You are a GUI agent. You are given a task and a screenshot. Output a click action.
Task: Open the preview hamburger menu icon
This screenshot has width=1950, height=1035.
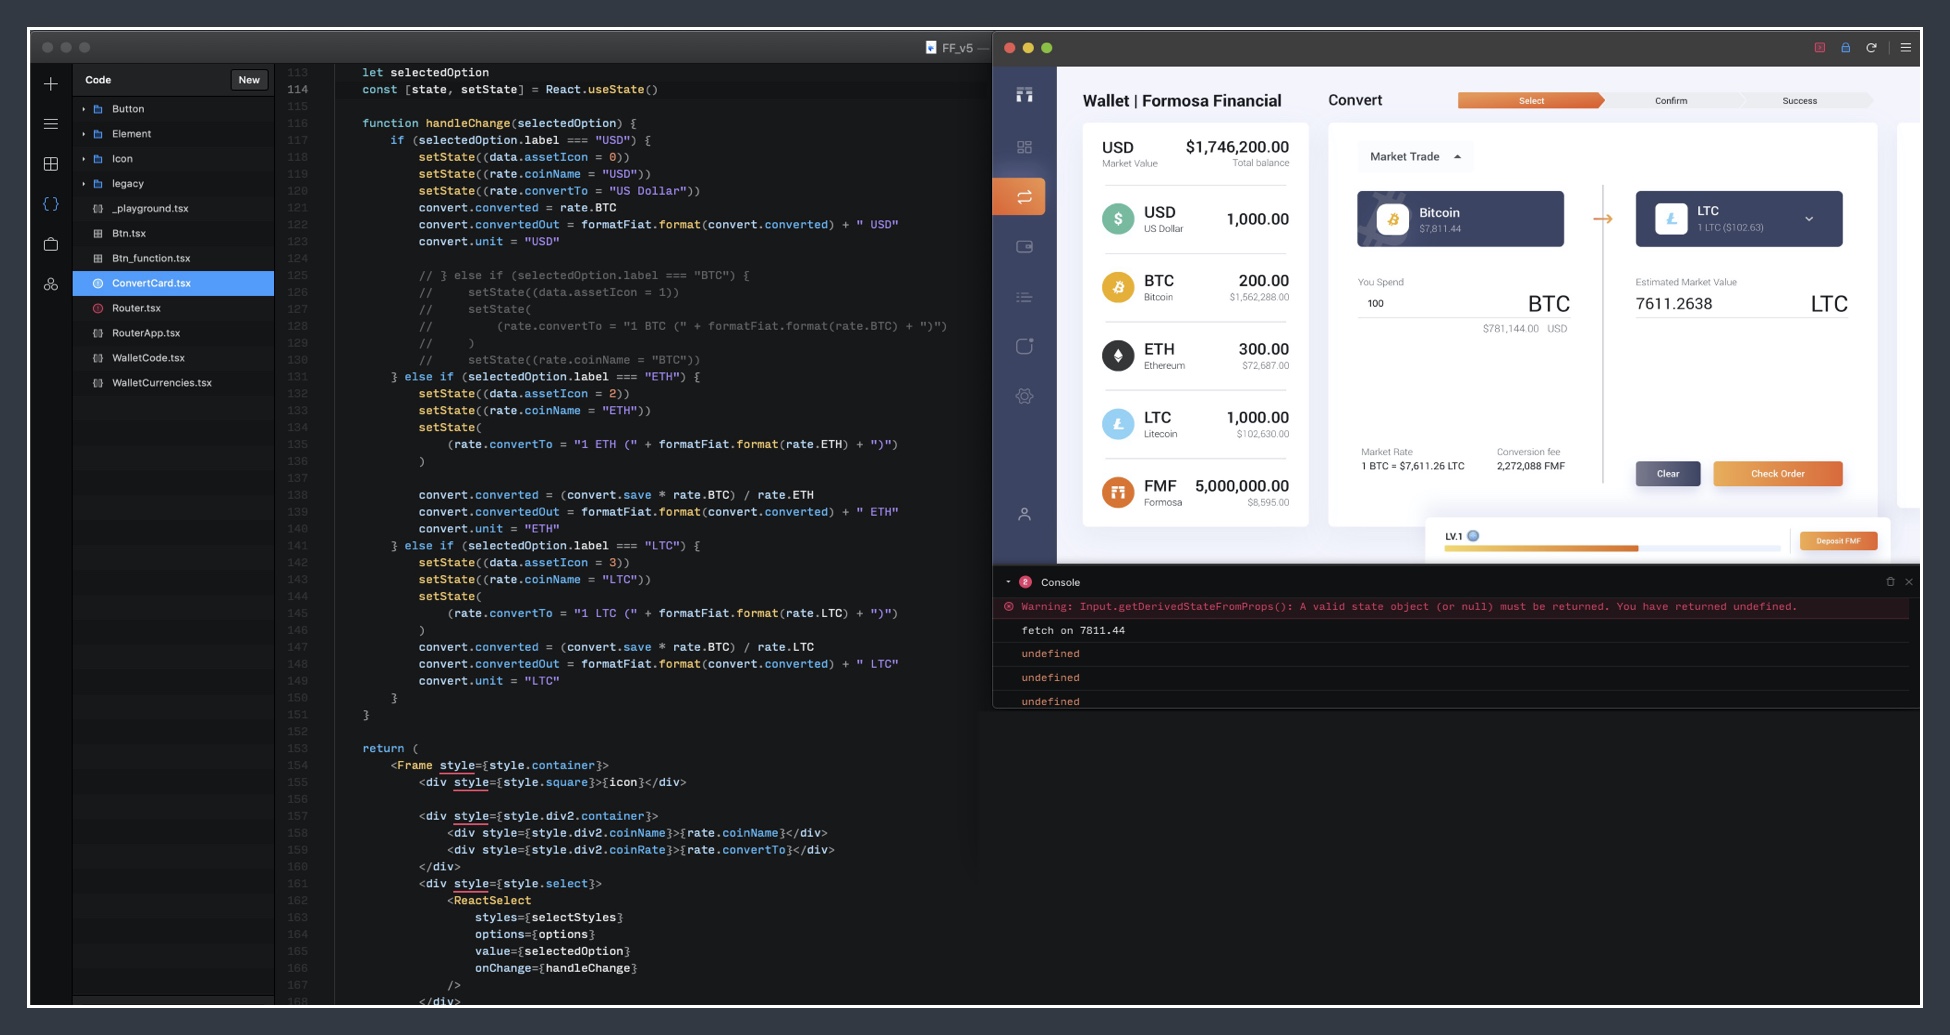pos(1906,48)
